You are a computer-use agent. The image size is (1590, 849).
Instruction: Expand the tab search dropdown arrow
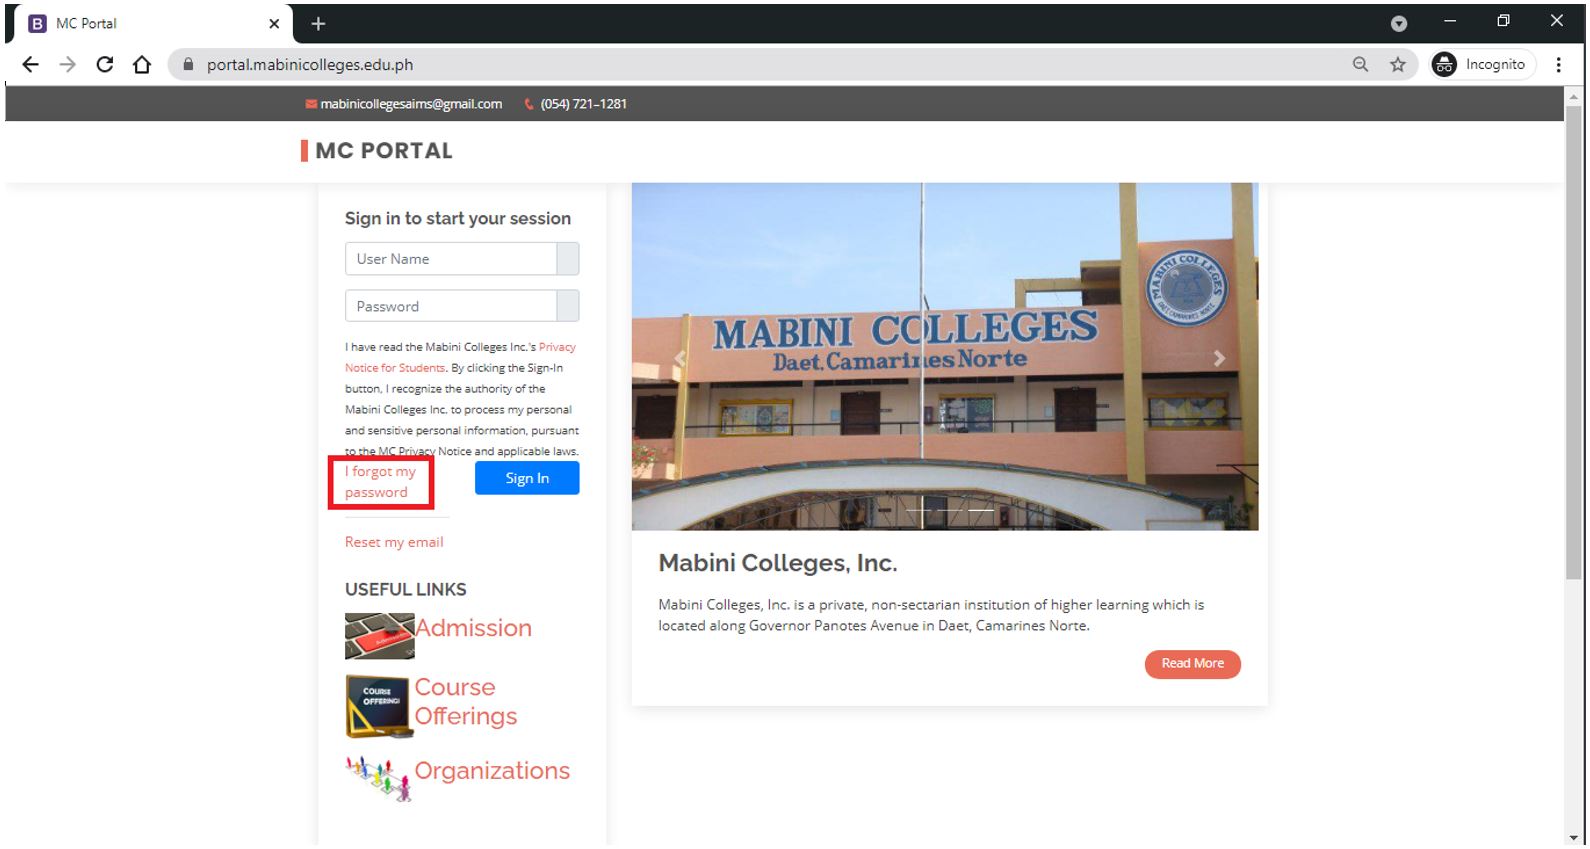(1399, 24)
